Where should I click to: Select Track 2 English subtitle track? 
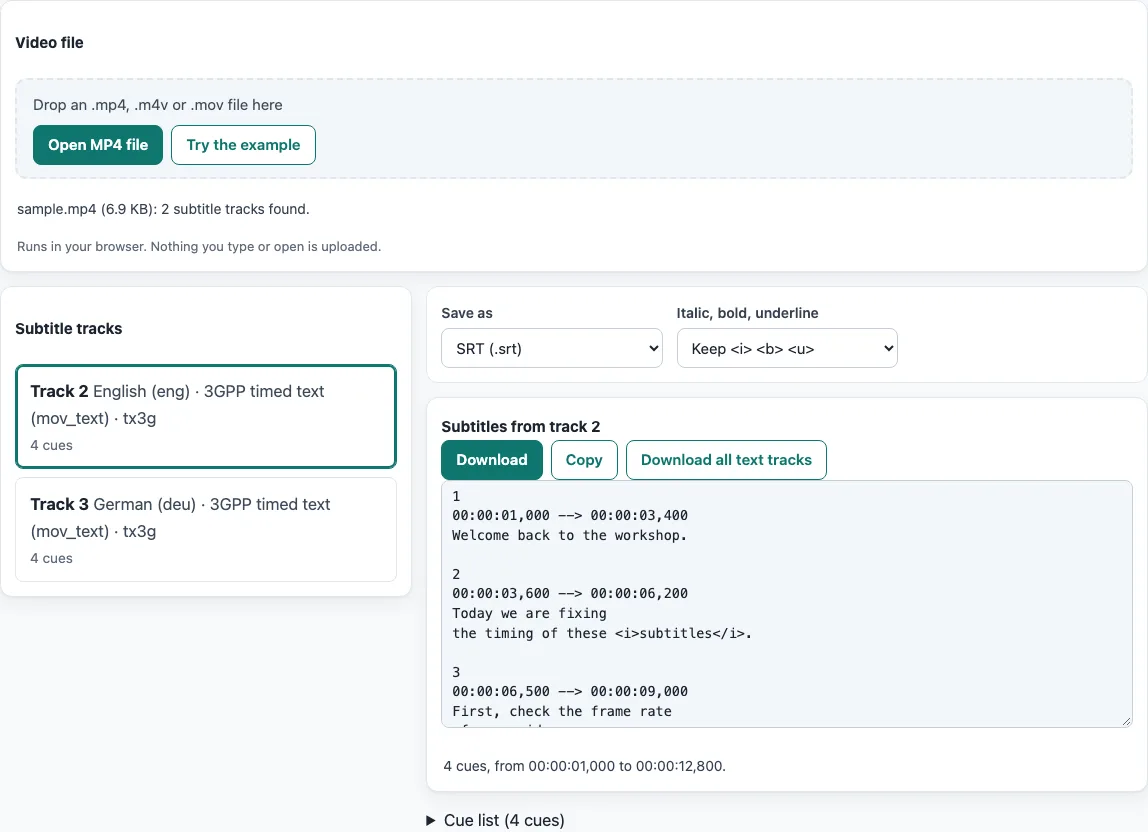click(x=206, y=416)
